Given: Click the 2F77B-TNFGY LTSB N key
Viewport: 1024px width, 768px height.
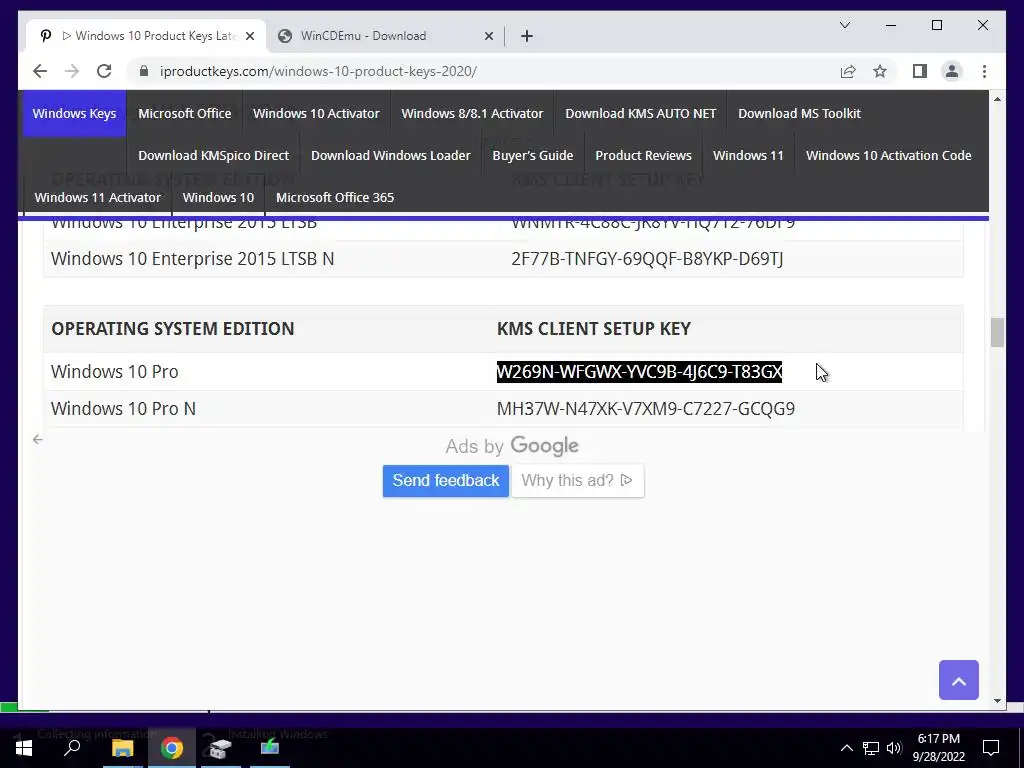Looking at the screenshot, I should click(647, 259).
